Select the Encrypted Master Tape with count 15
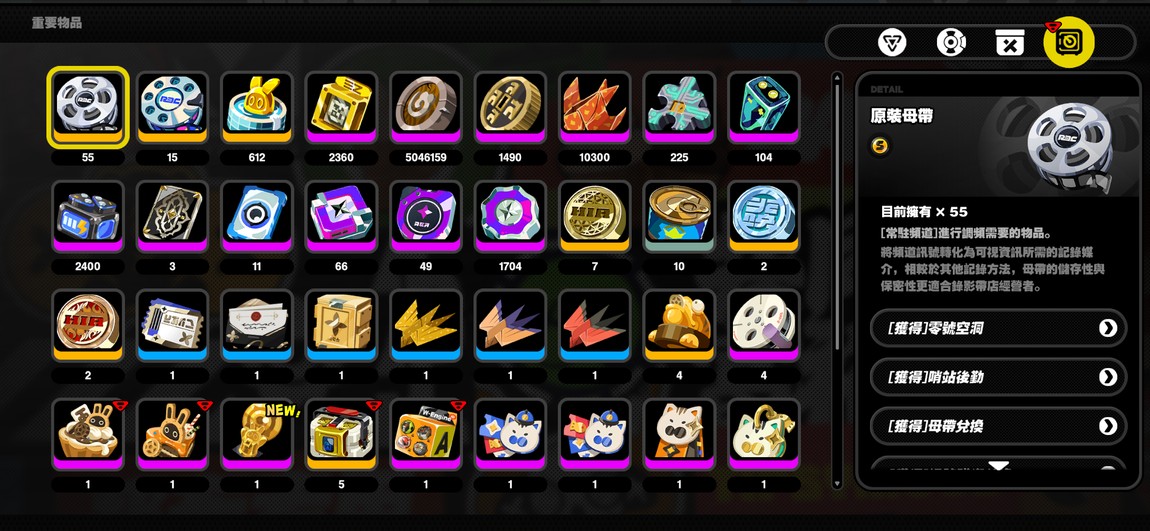This screenshot has width=1150, height=531. [172, 106]
